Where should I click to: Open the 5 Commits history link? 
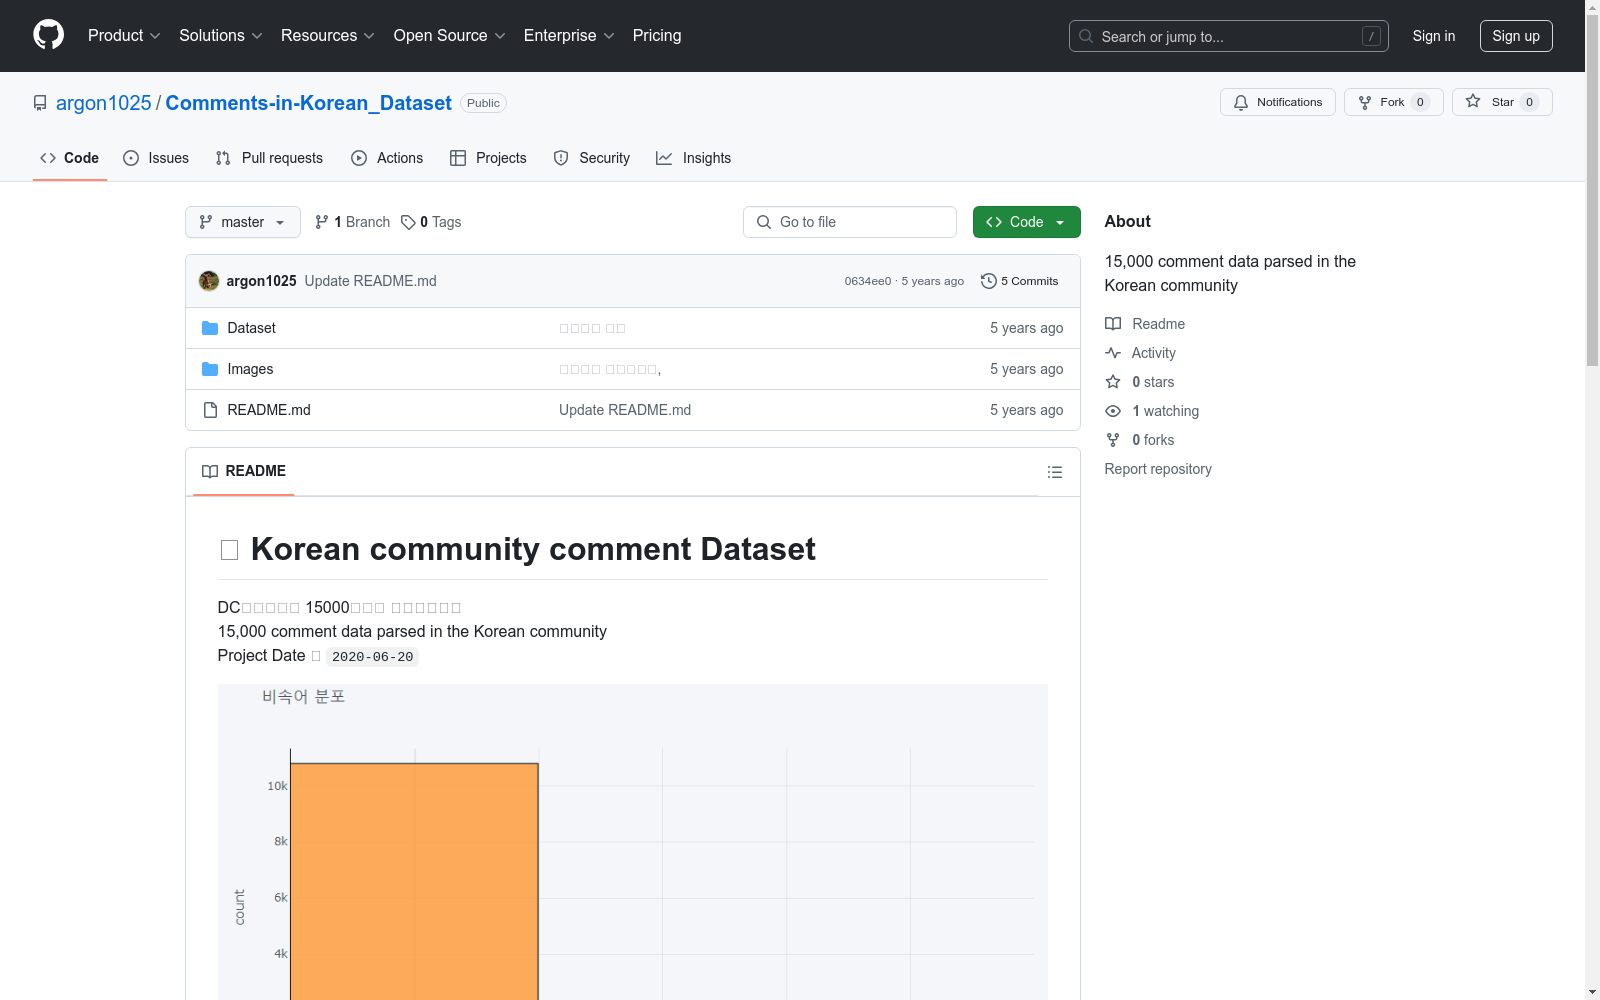[1020, 281]
